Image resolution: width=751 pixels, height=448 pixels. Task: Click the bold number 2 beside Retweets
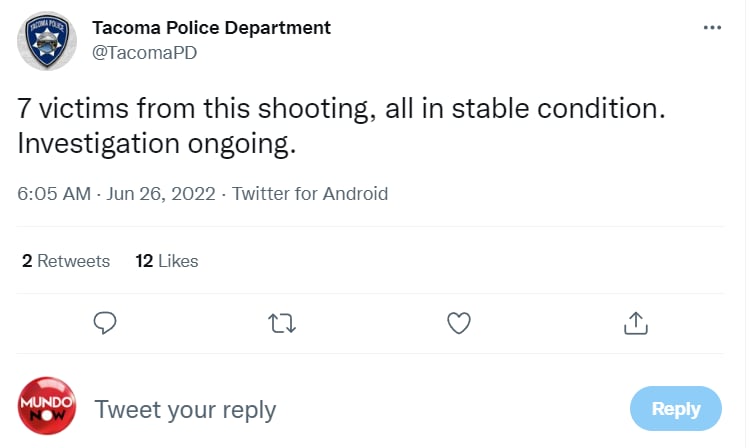(27, 261)
